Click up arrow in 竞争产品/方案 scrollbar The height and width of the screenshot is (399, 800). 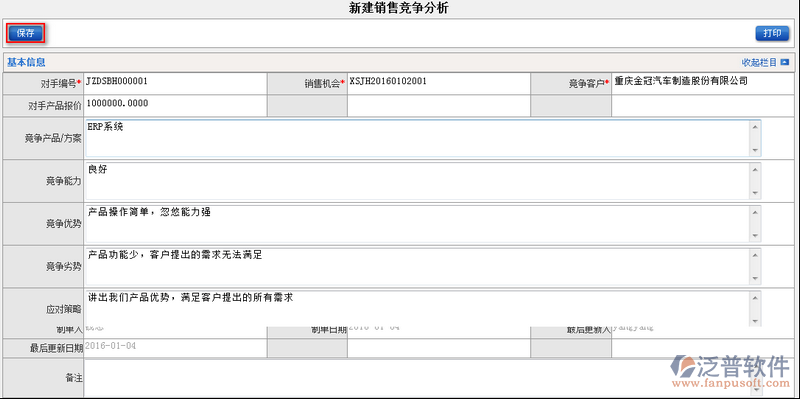click(755, 126)
